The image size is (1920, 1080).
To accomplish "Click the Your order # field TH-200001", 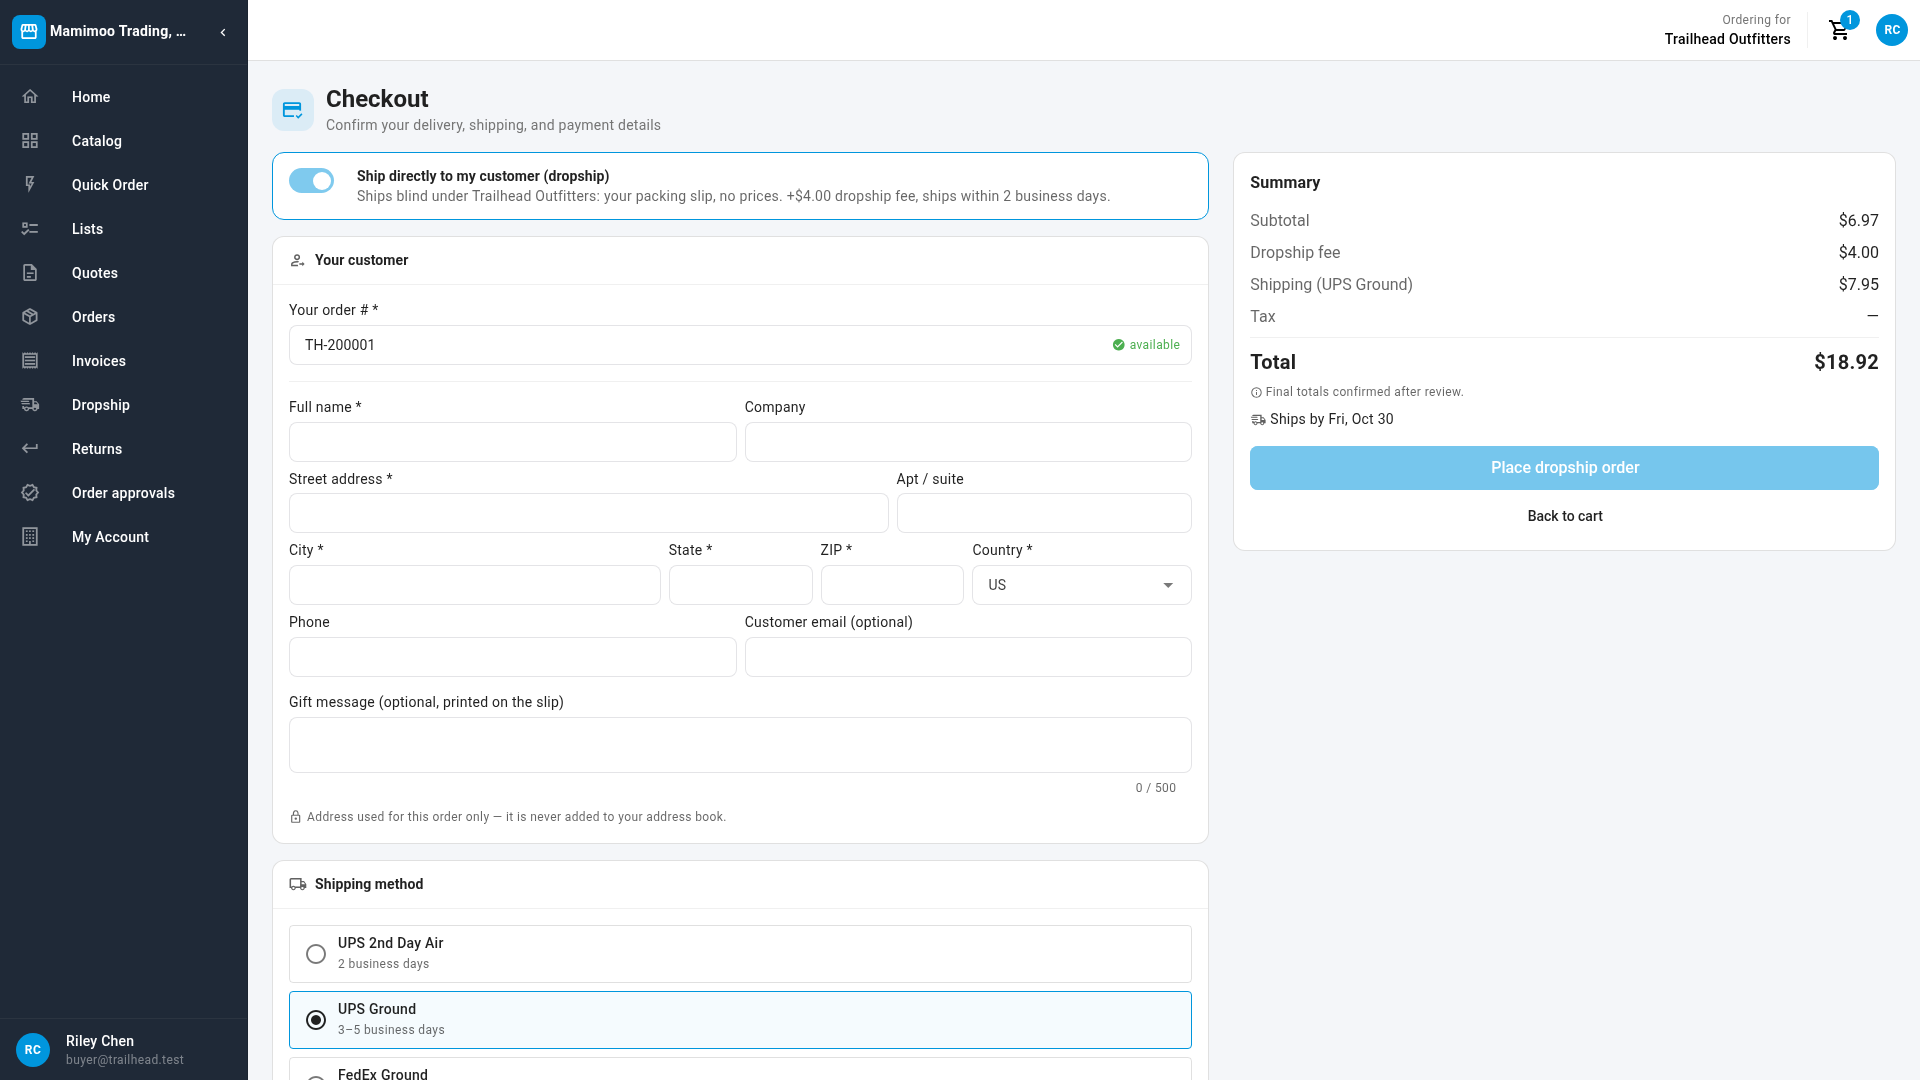I will [x=740, y=345].
